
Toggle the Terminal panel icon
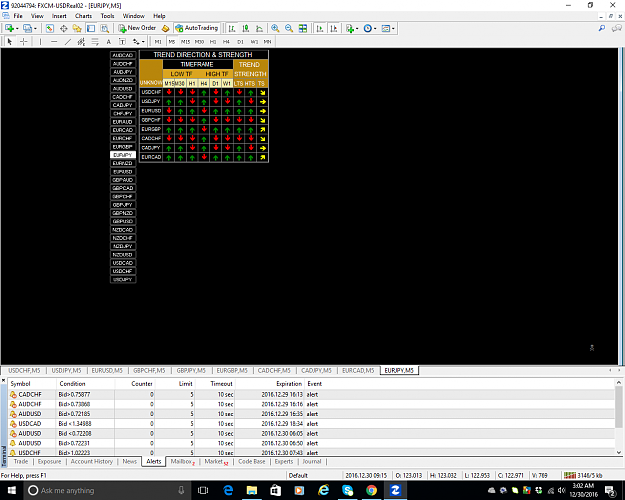[91, 28]
